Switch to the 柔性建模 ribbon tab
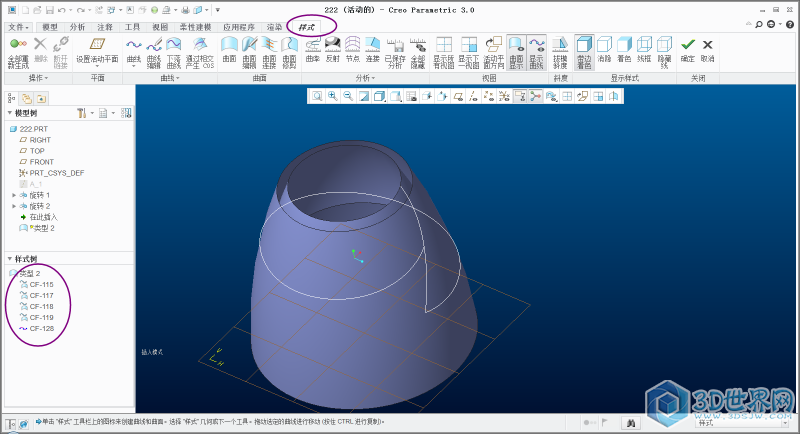 [x=195, y=27]
